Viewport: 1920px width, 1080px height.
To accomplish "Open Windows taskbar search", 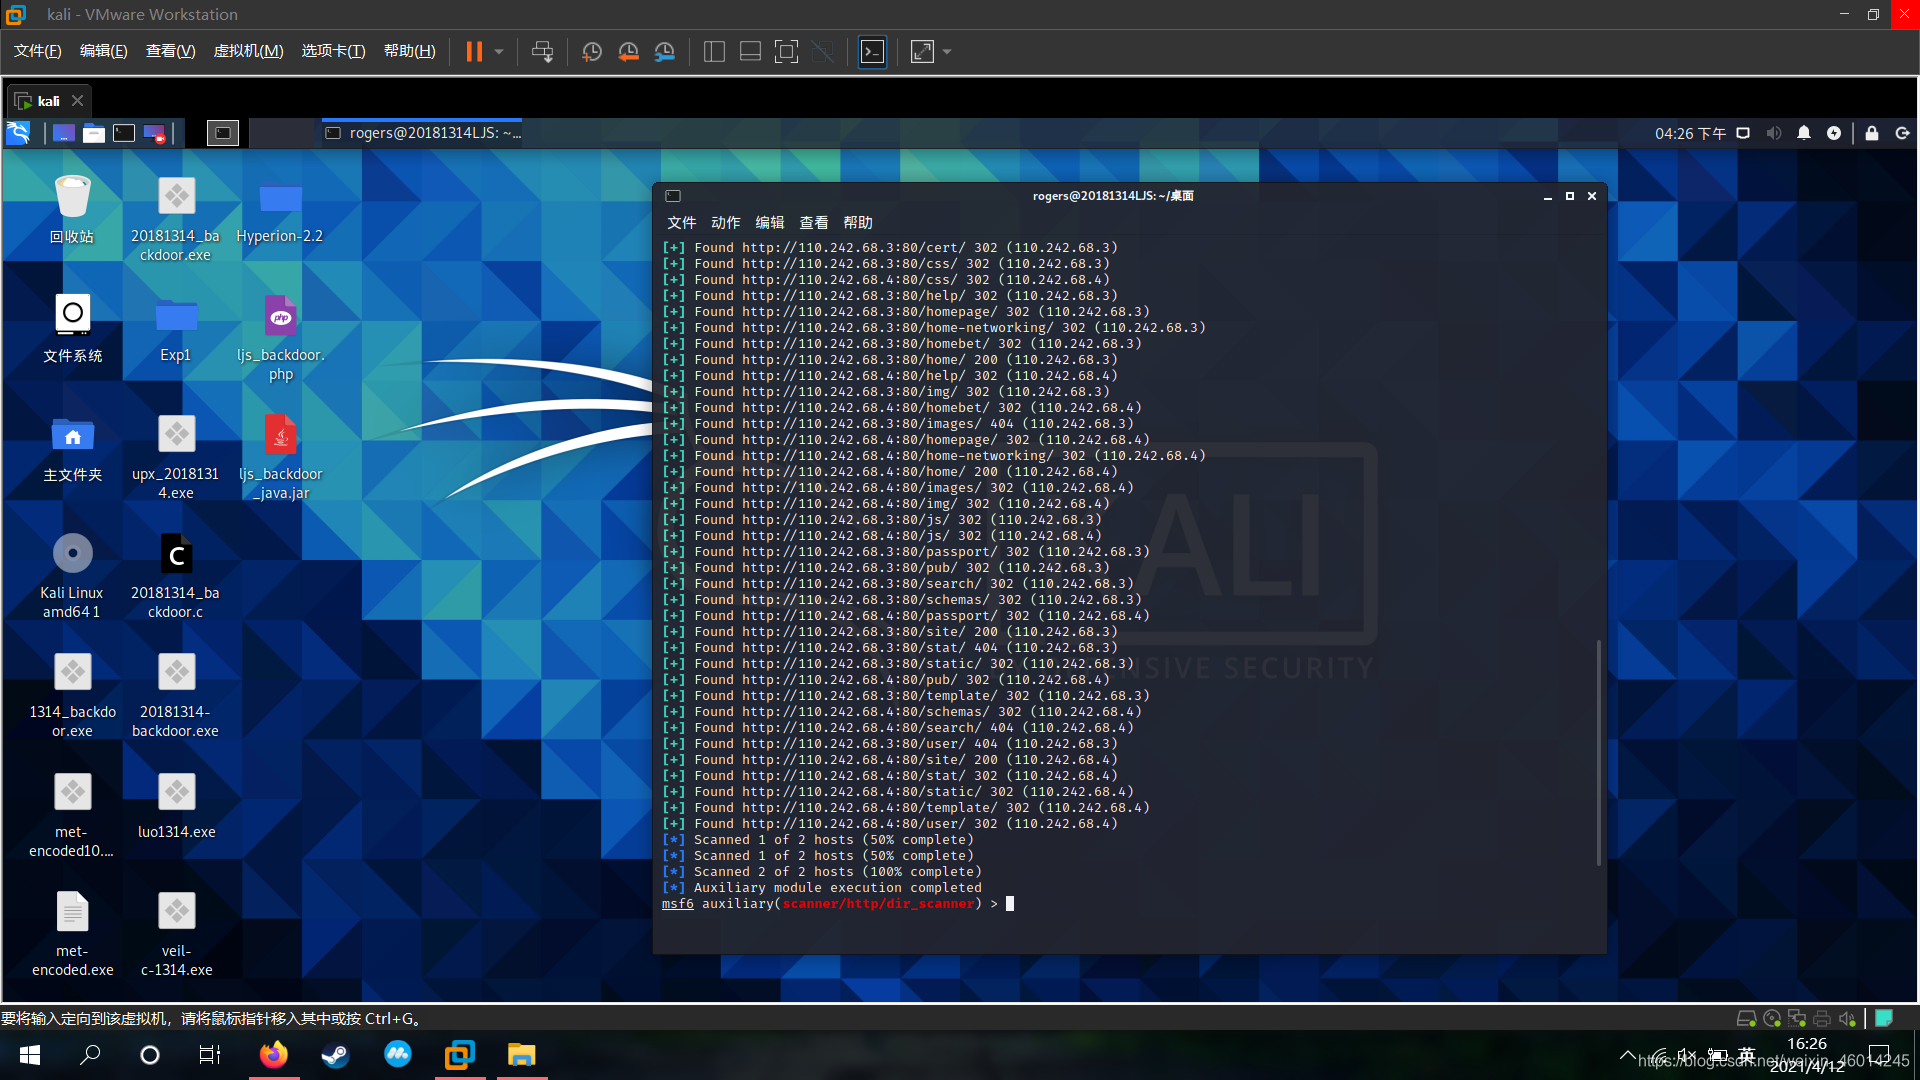I will click(90, 1055).
